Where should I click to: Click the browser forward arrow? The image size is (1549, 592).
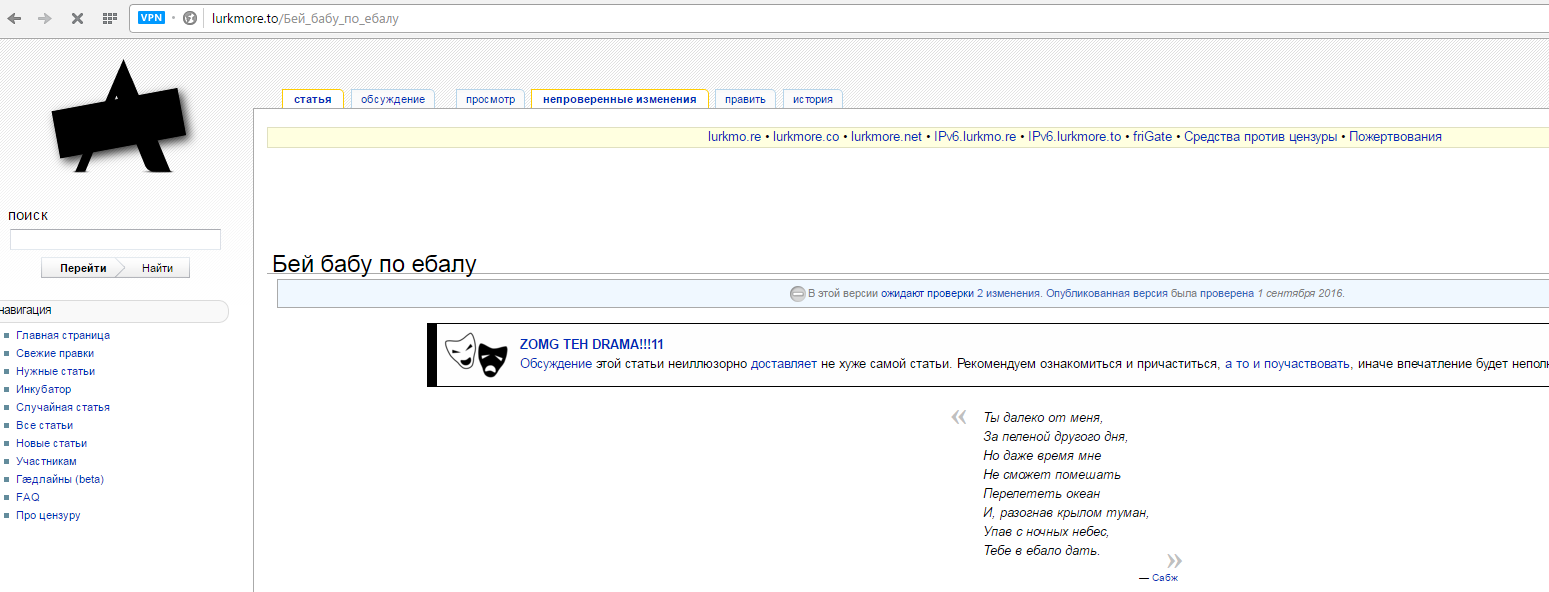[44, 18]
